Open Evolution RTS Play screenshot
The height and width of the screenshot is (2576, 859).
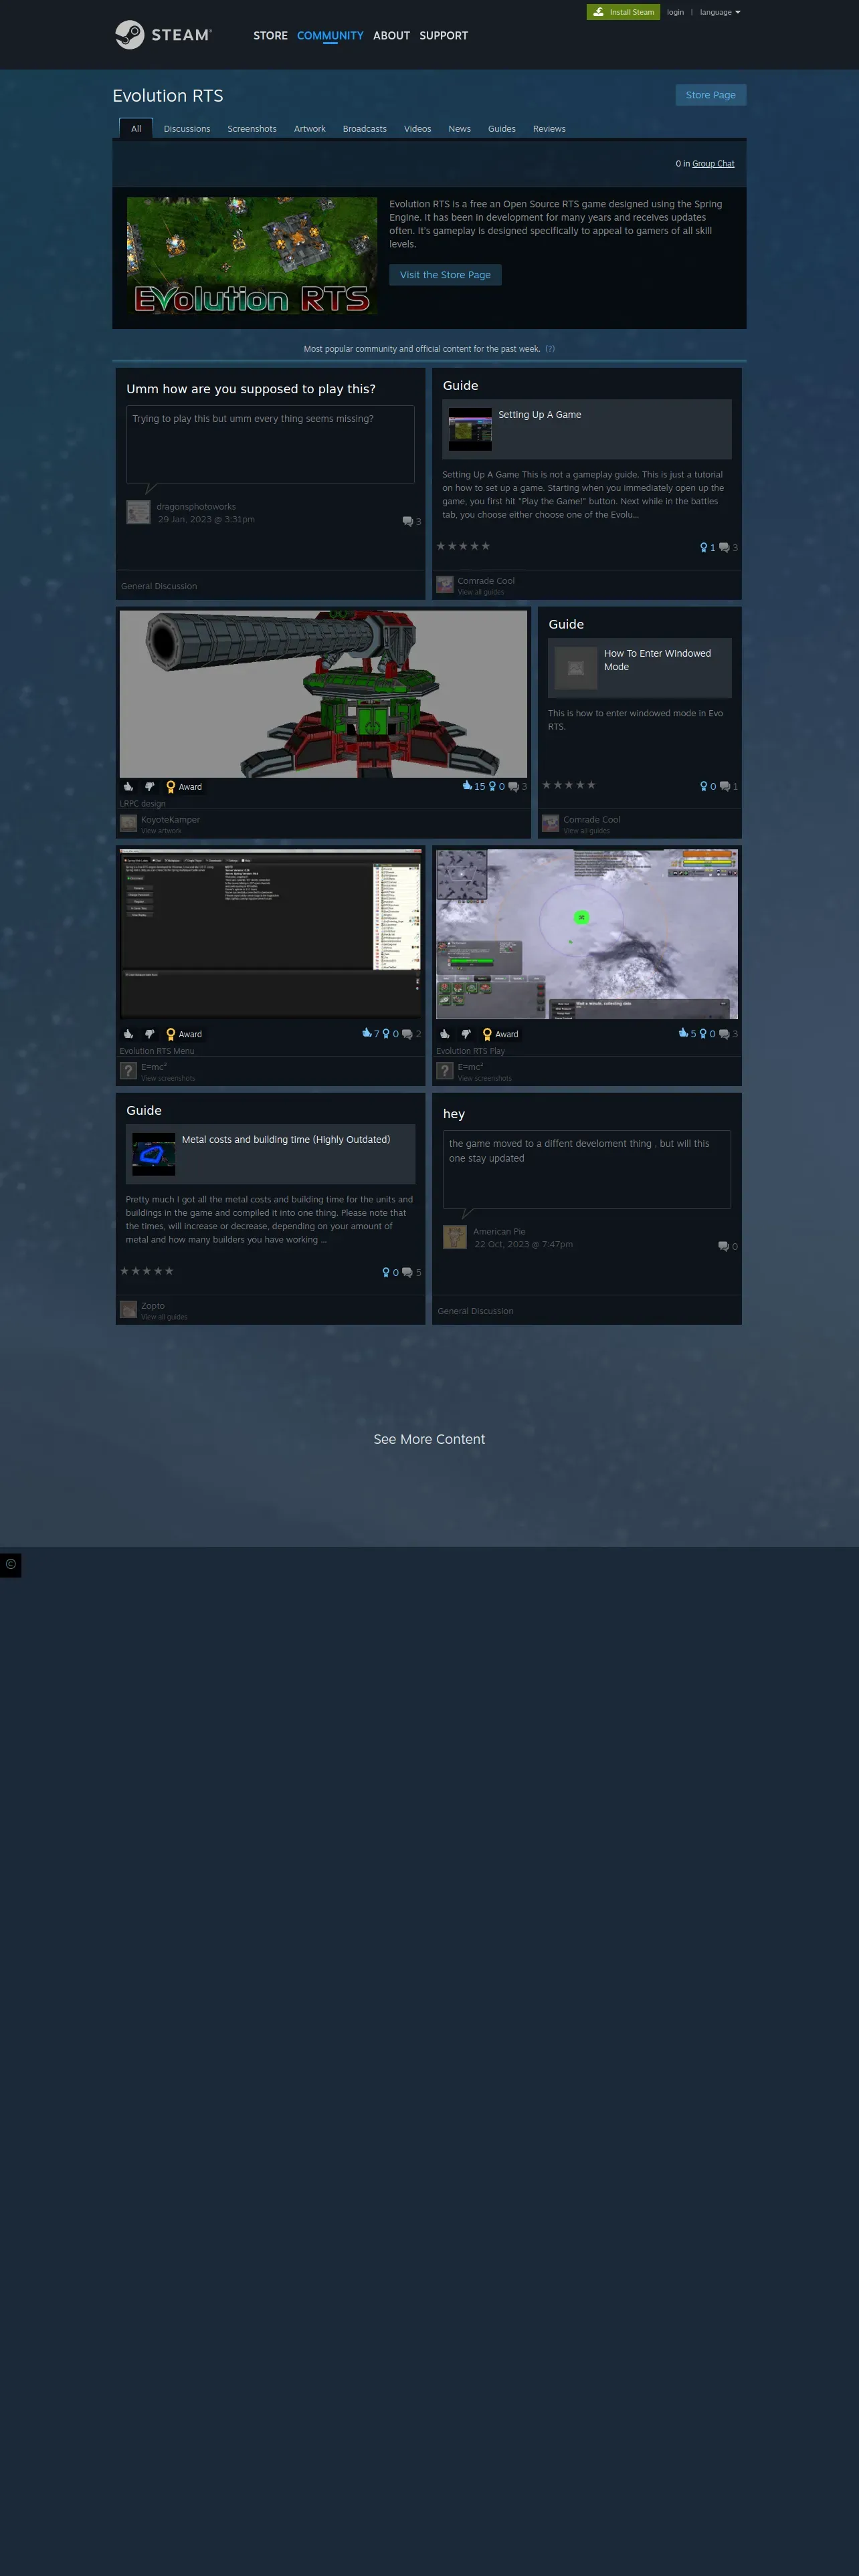tap(587, 934)
